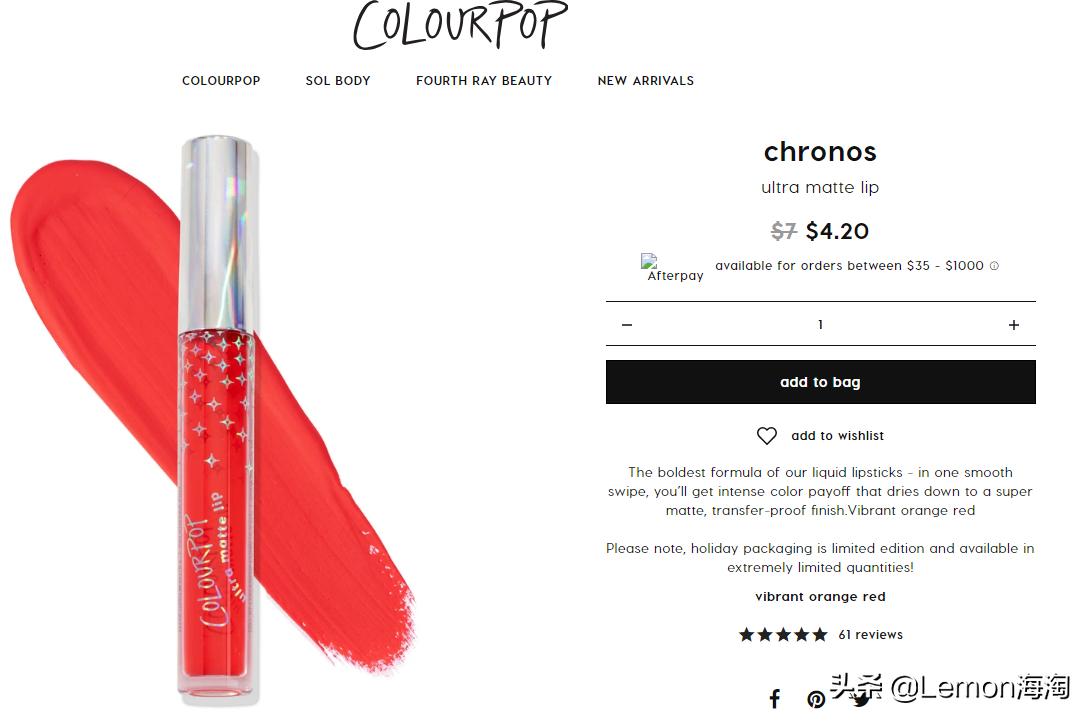
Task: Click the chronos product title
Action: [820, 152]
